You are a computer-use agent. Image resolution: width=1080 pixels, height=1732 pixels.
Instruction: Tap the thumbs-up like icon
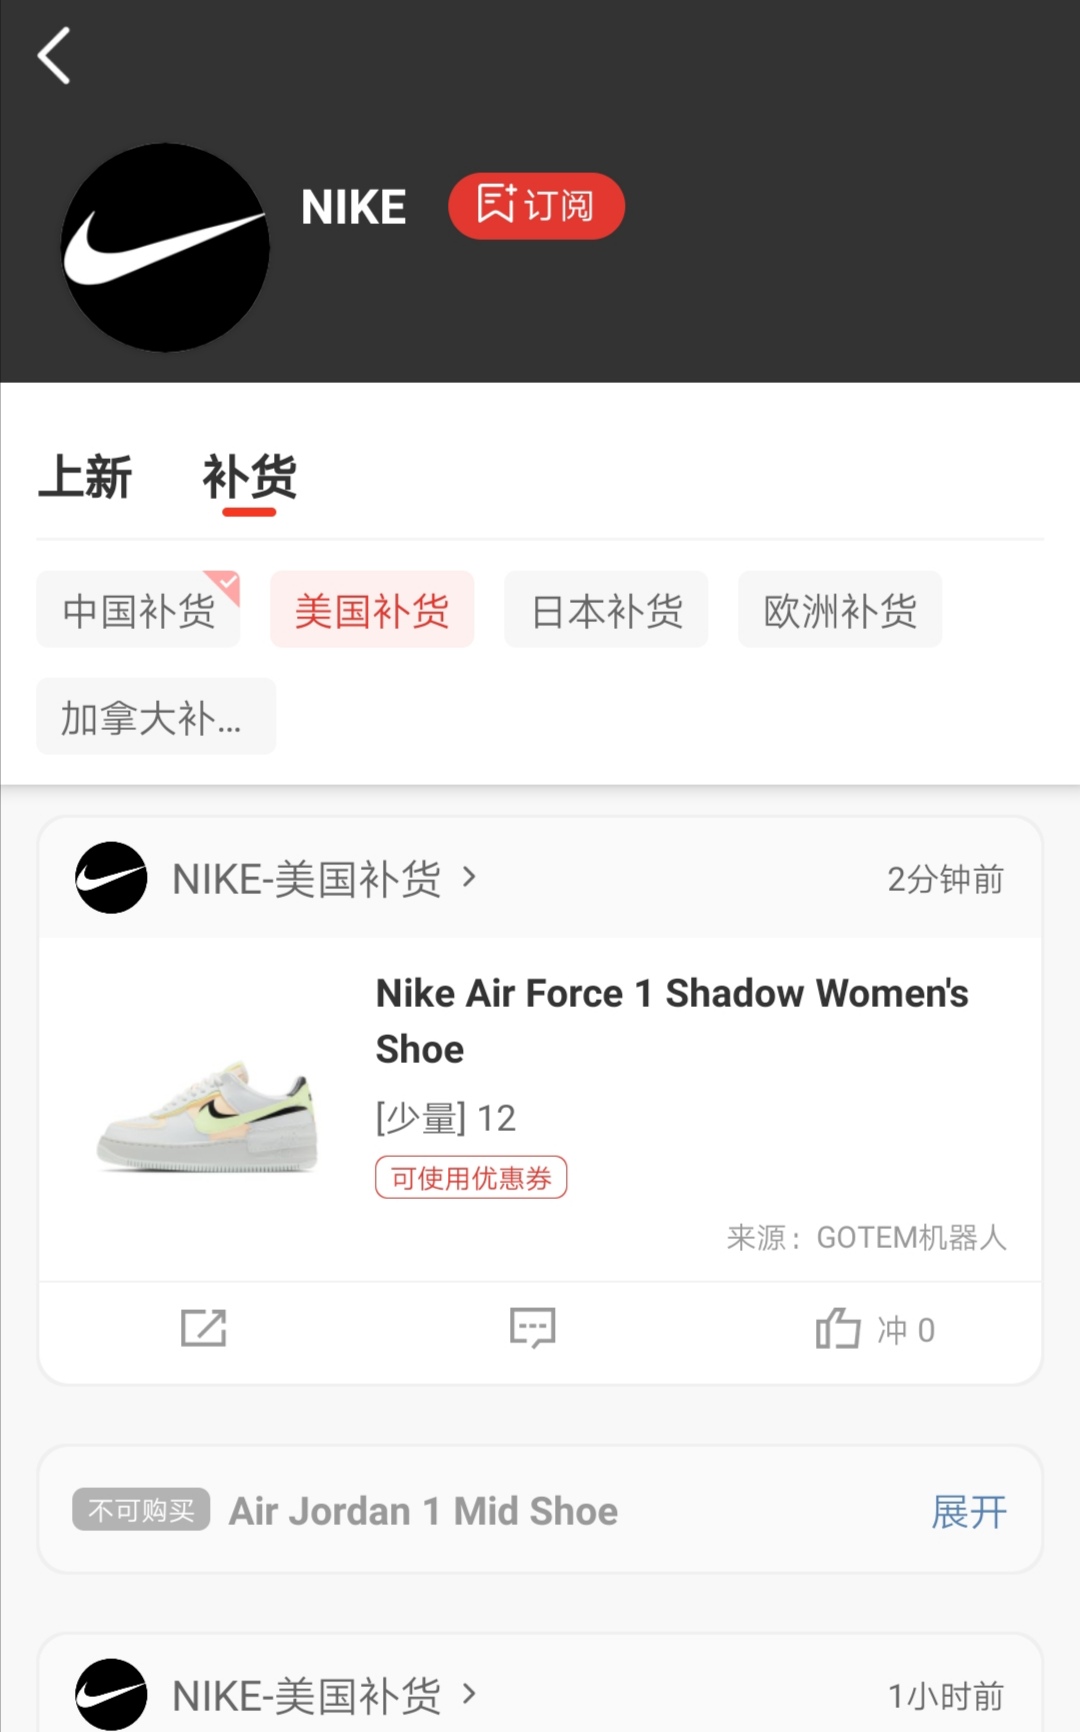838,1329
